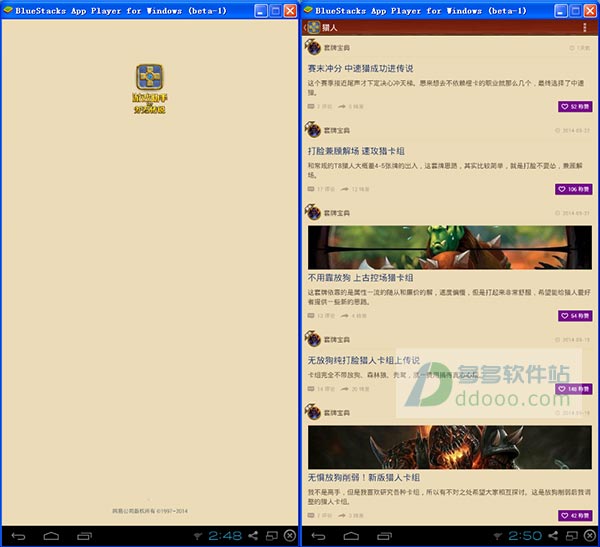
Task: Open the orc hunter banner image
Action: [450, 247]
